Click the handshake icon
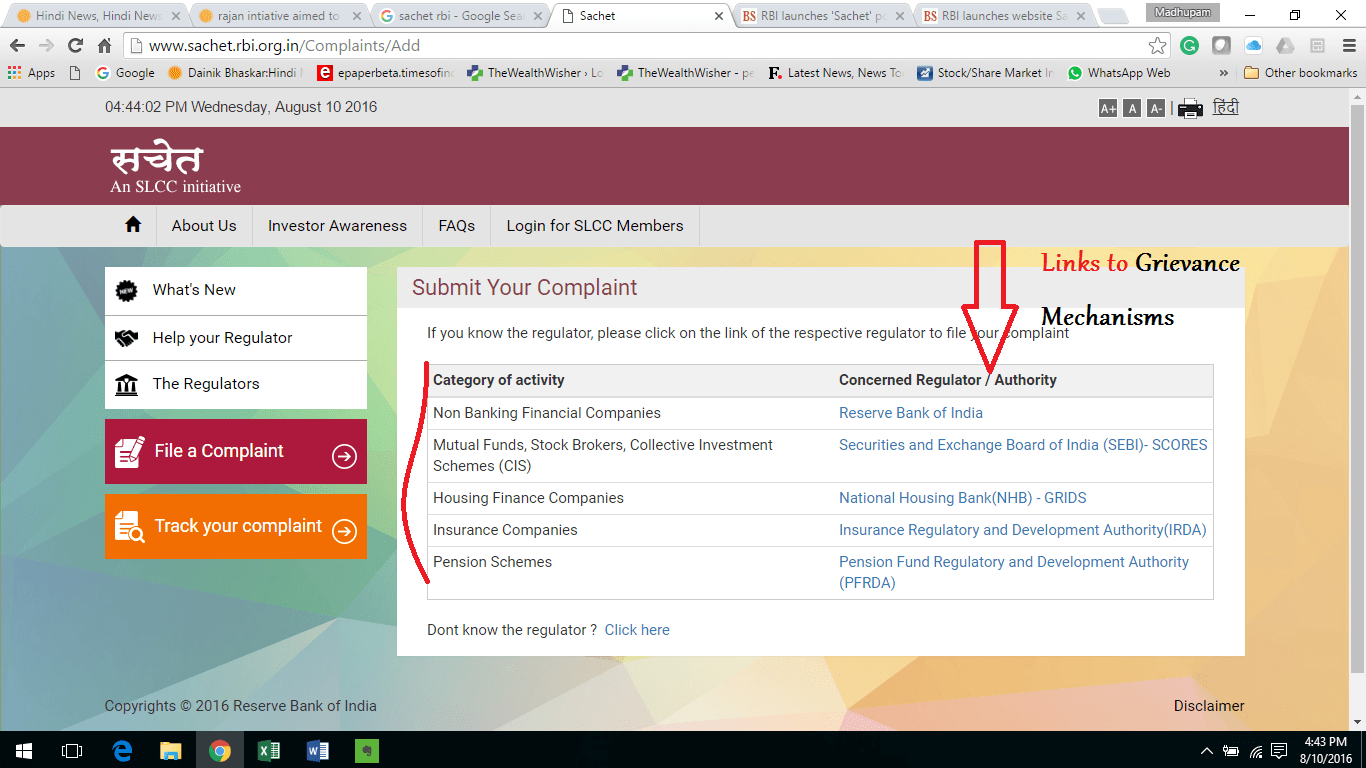 [126, 339]
